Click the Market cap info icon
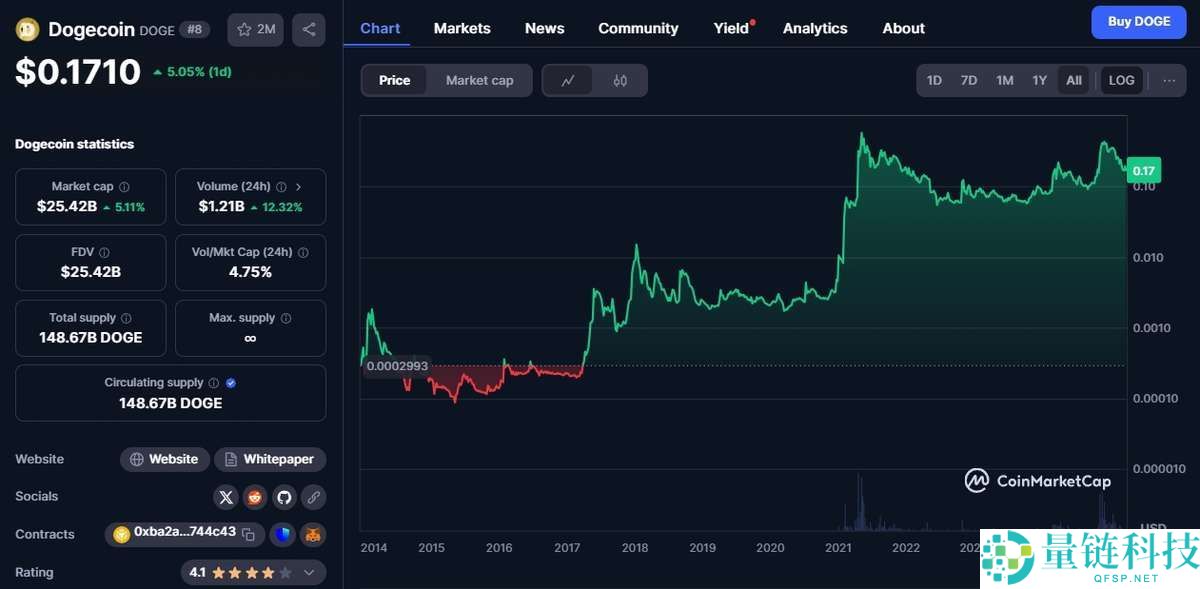Screen dimensions: 1200x589 click(124, 187)
